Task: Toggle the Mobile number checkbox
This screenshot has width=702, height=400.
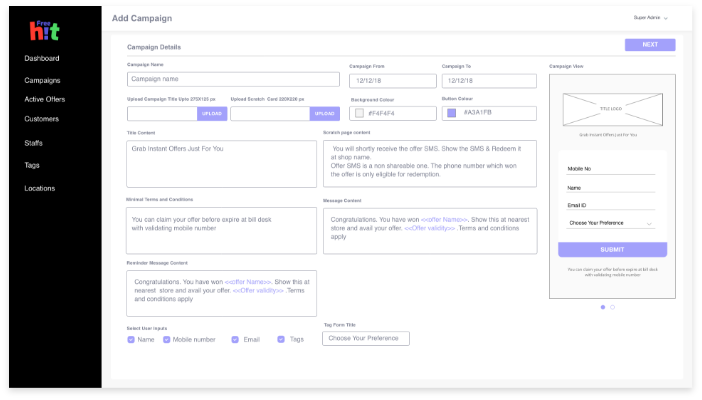Action: (167, 339)
